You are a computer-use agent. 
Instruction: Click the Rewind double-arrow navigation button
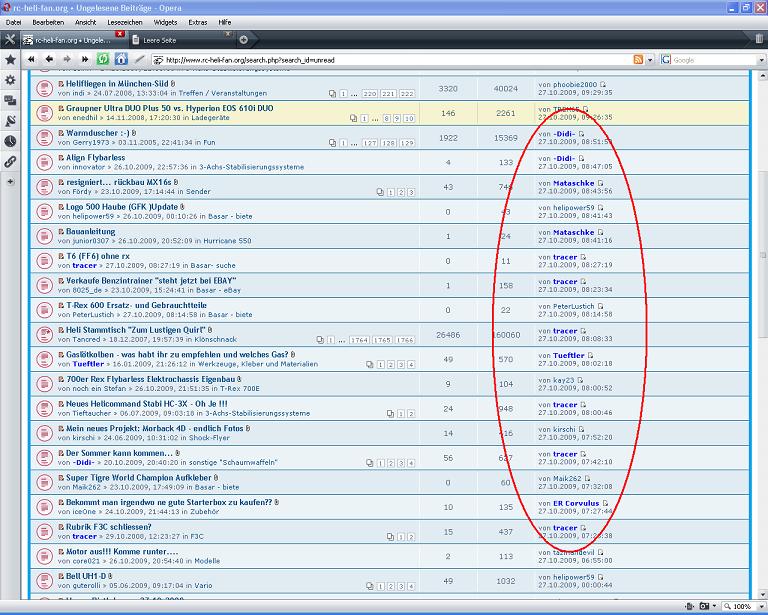pyautogui.click(x=31, y=59)
